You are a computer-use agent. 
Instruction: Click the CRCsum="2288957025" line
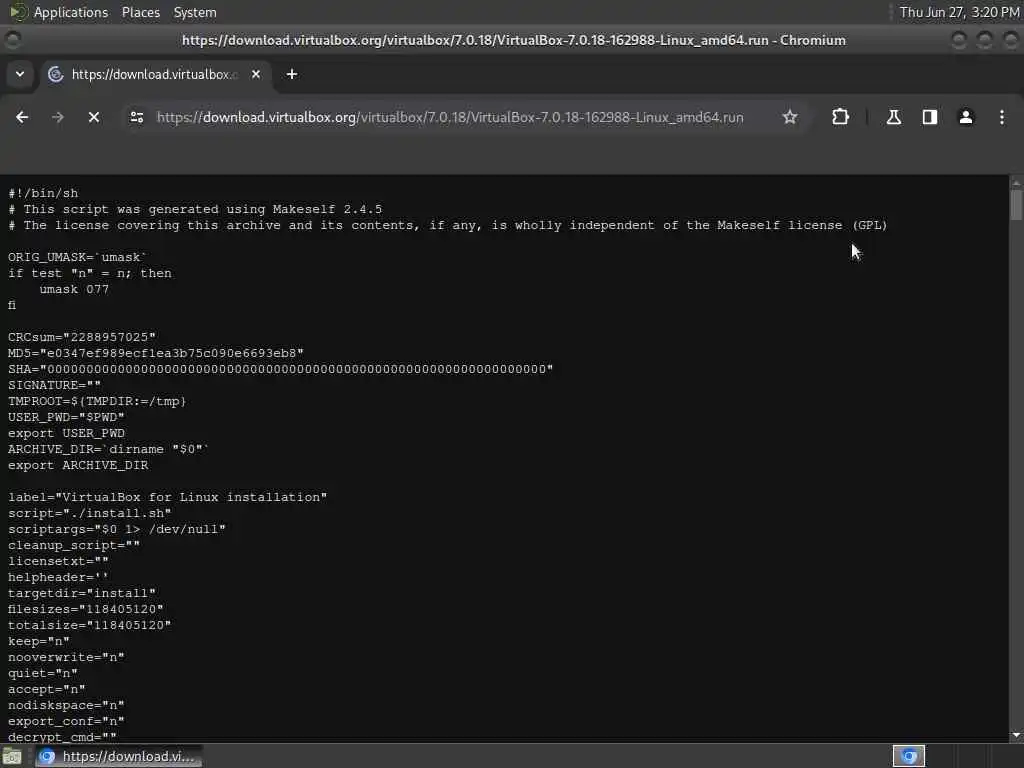[82, 337]
